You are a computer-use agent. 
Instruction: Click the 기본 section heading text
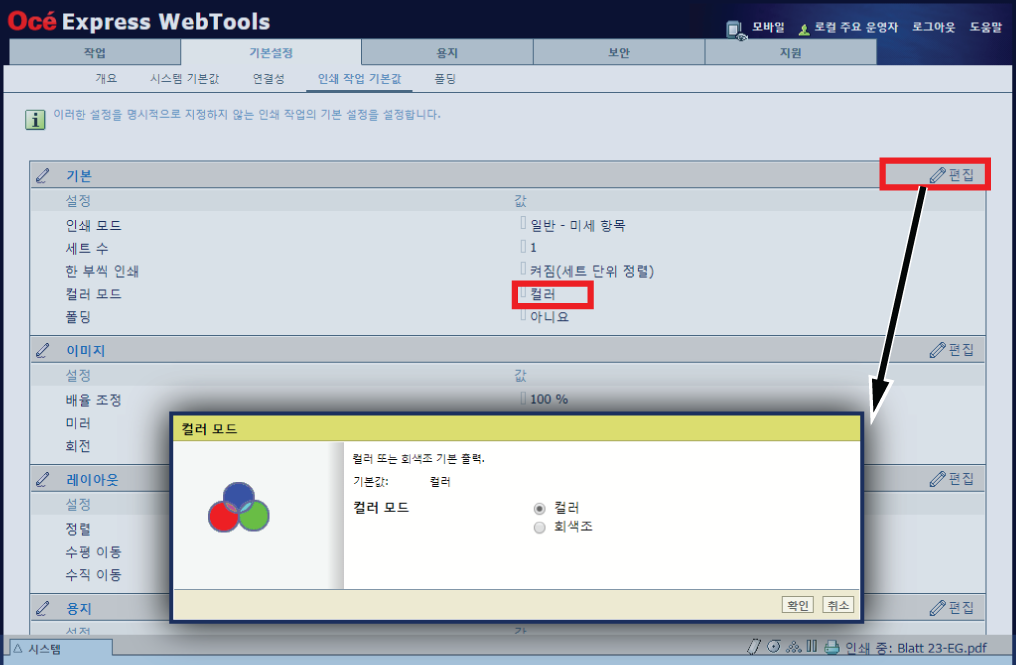79,176
